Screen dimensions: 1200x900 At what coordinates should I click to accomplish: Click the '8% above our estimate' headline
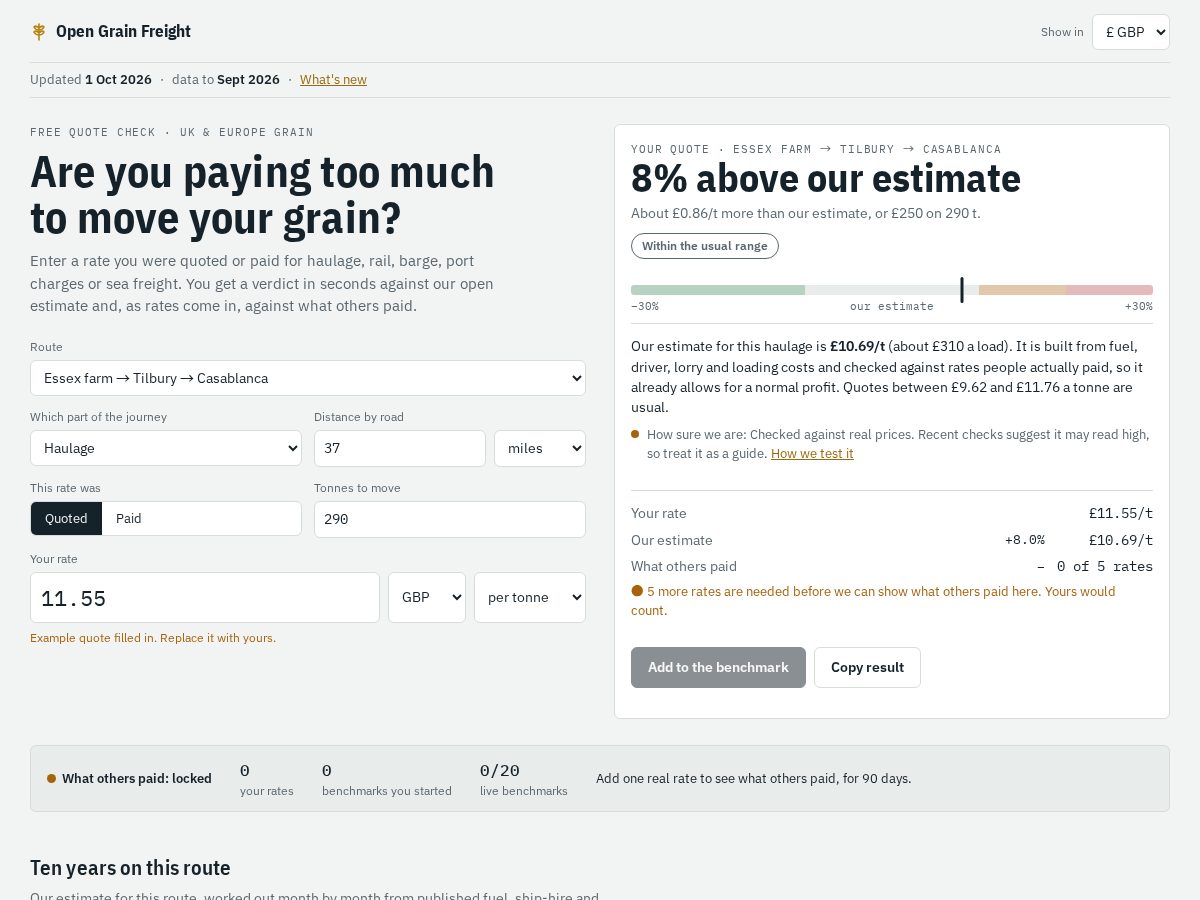[826, 180]
